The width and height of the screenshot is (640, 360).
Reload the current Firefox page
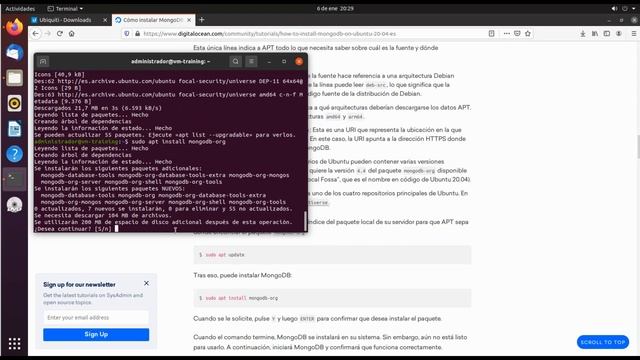(60, 33)
